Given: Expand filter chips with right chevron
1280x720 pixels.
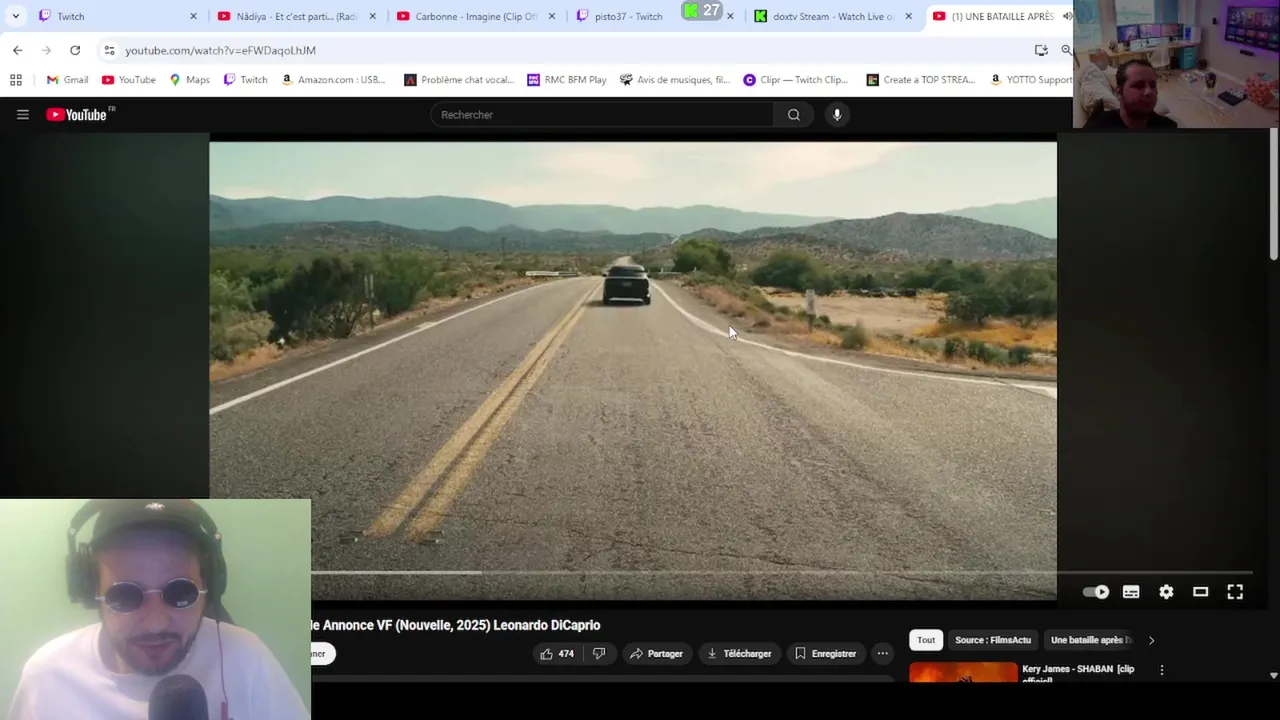Looking at the screenshot, I should click(x=1151, y=640).
